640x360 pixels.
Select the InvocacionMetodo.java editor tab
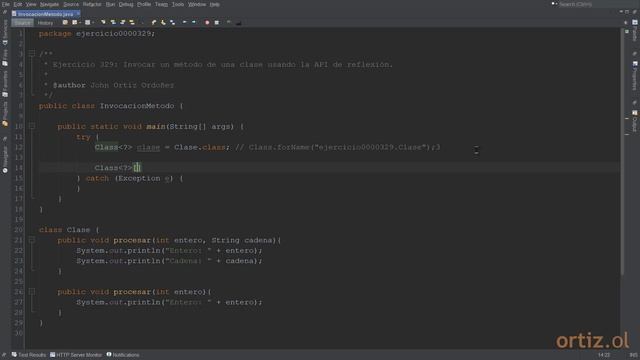point(45,13)
